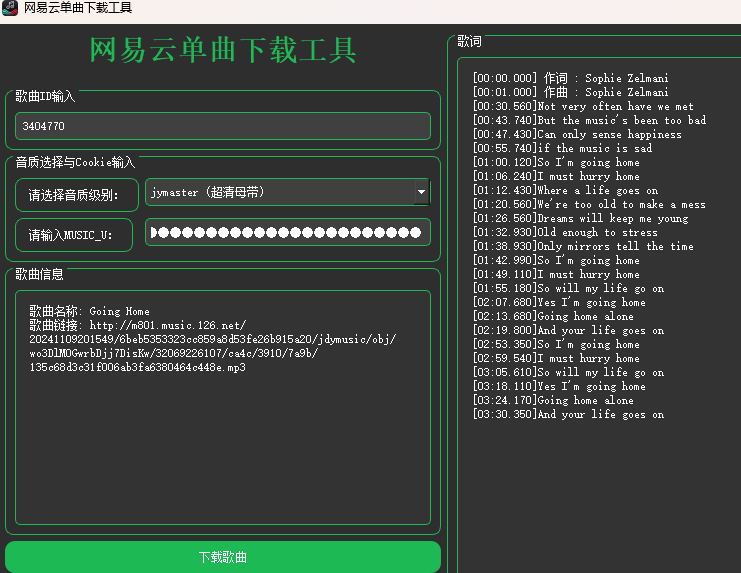Click lyric 'Old enough to stress'
Screen dimensions: 741x573
click(x=565, y=232)
